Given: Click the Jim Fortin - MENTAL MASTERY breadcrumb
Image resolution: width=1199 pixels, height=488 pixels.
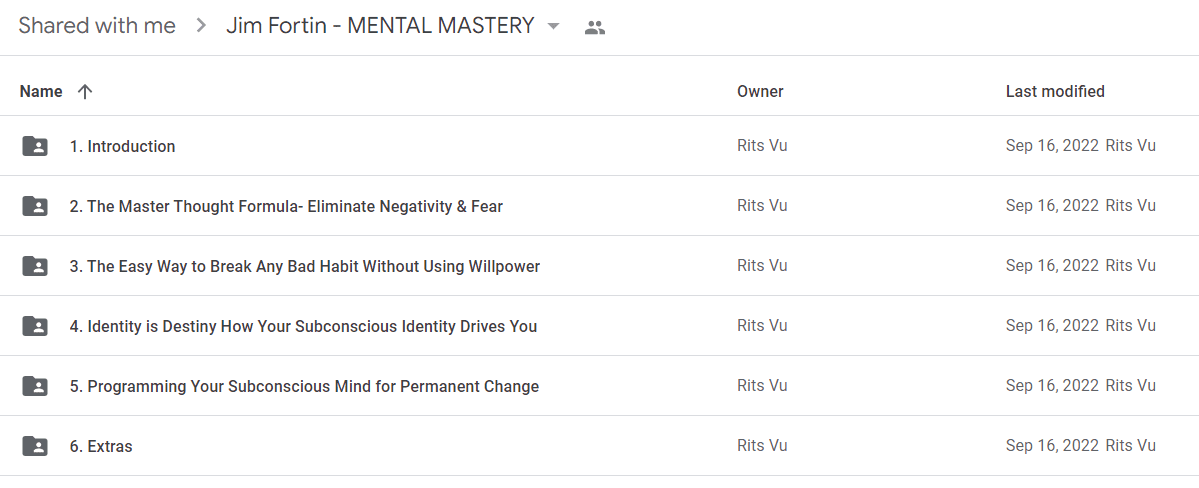Looking at the screenshot, I should pyautogui.click(x=380, y=26).
